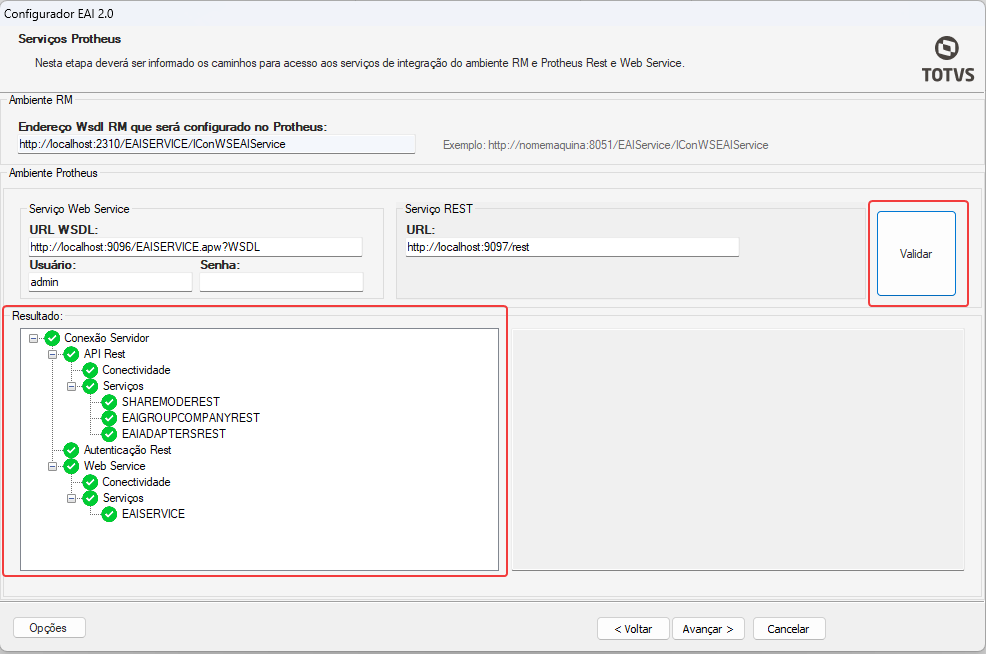This screenshot has width=986, height=654.
Task: Cancel the configuration wizard
Action: 789,629
